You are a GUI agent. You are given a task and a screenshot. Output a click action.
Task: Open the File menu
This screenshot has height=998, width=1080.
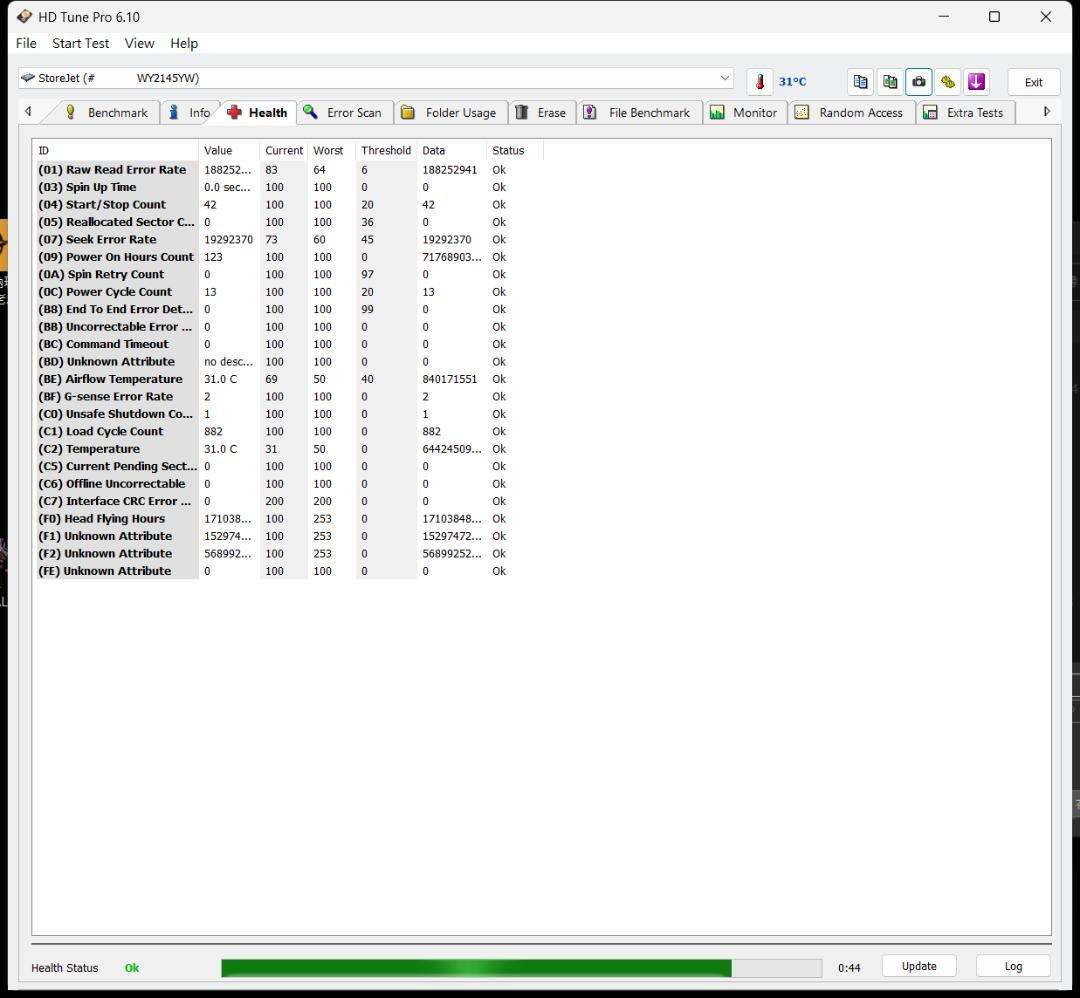pyautogui.click(x=26, y=43)
